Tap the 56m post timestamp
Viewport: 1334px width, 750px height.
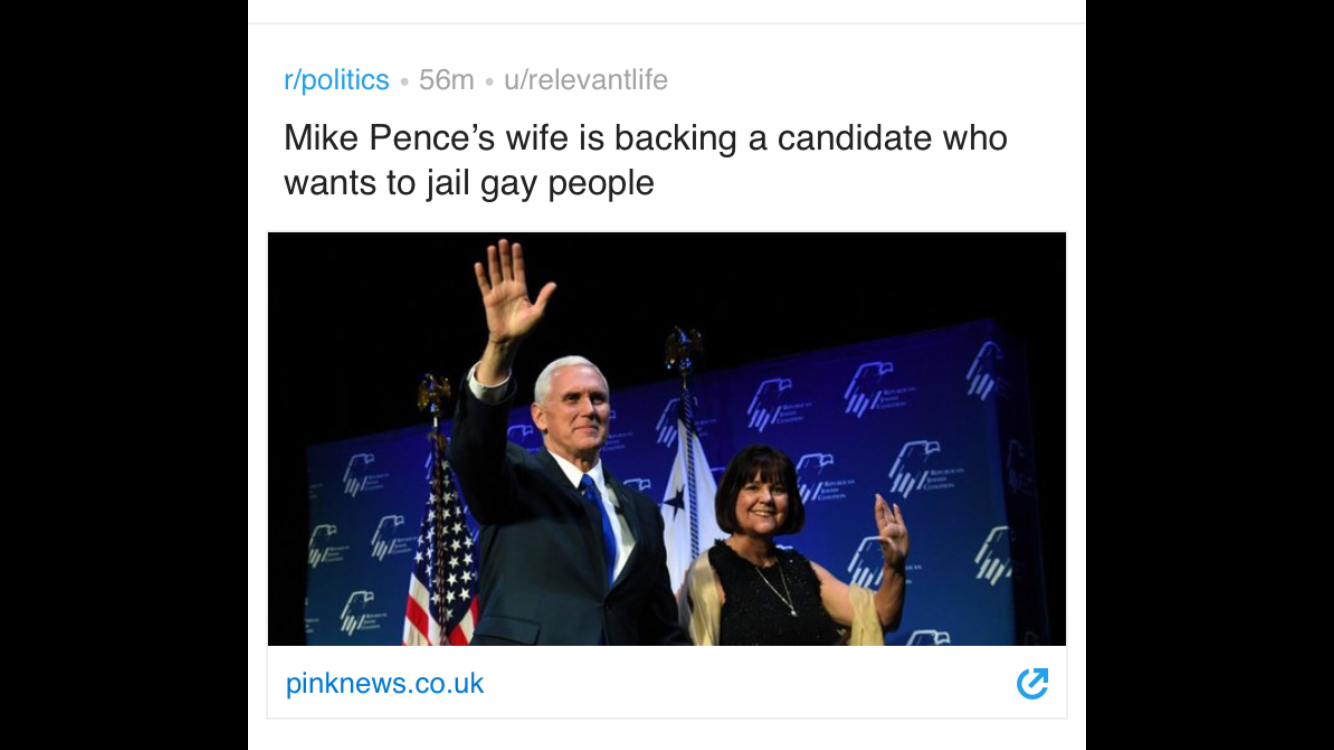point(446,80)
